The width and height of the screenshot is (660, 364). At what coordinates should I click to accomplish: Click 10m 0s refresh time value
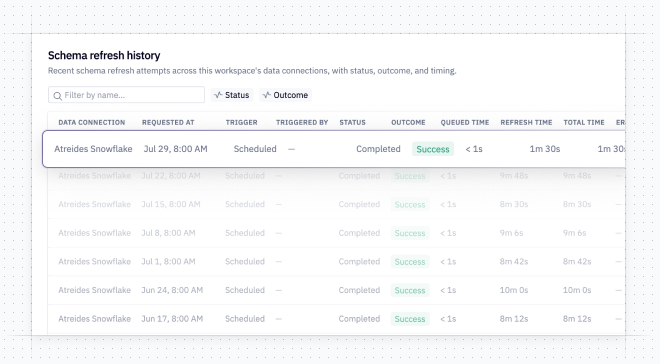[x=514, y=290]
